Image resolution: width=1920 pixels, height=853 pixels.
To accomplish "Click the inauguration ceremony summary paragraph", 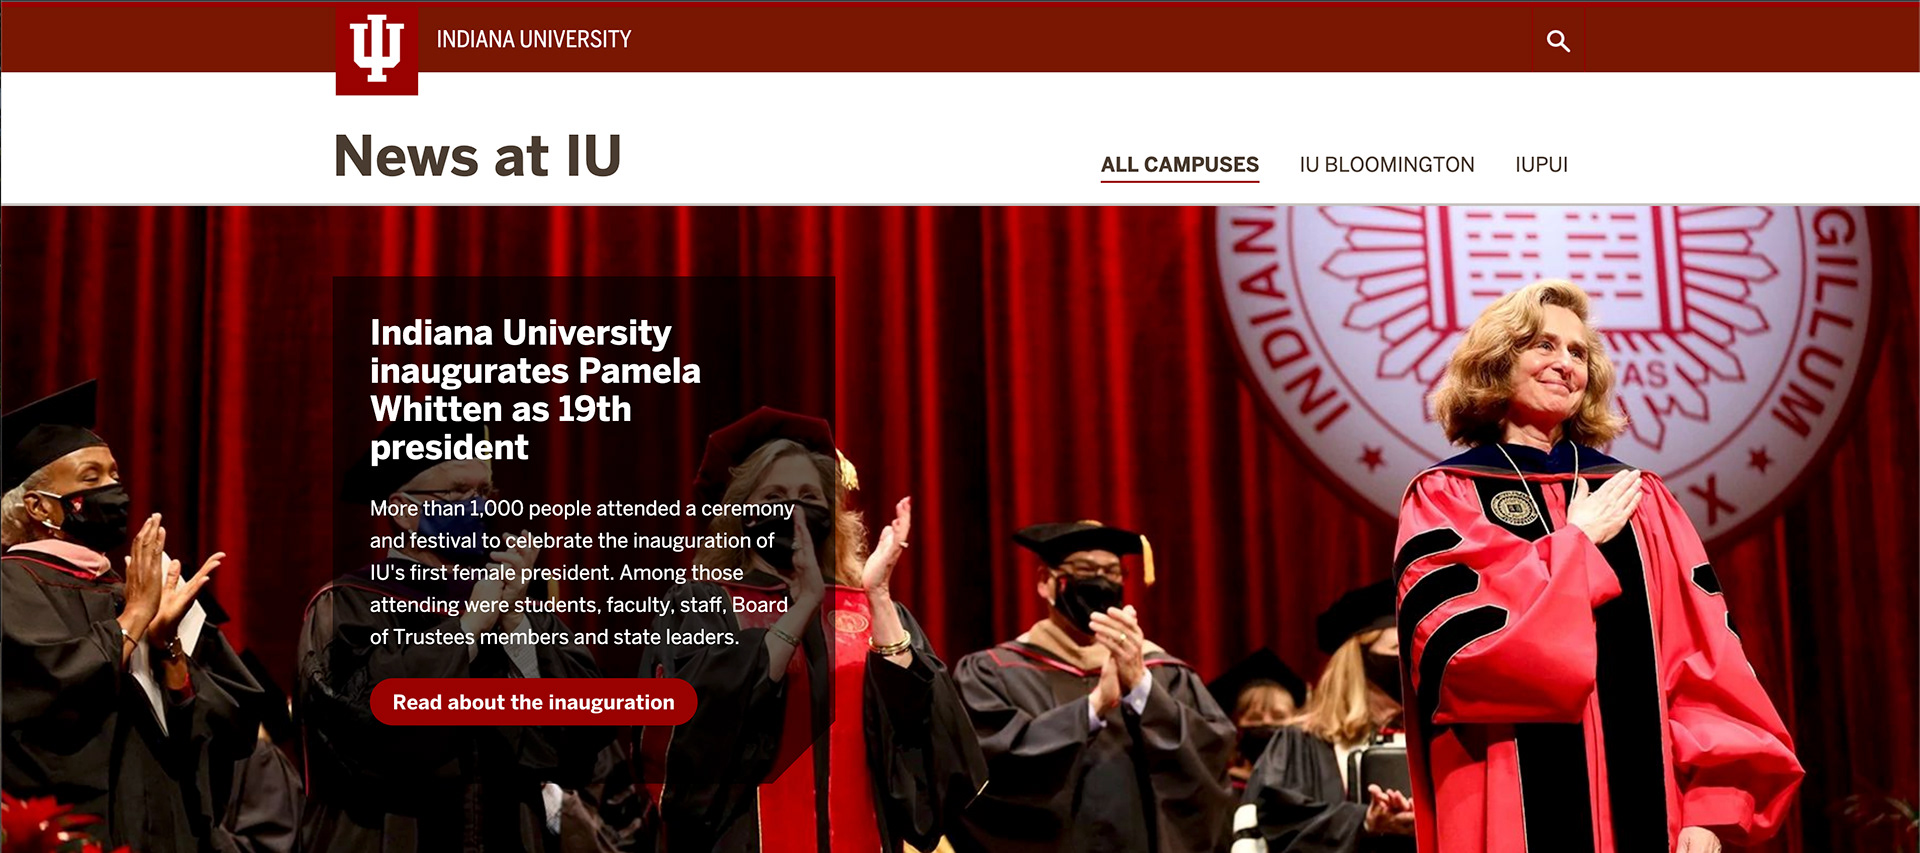I will 582,573.
